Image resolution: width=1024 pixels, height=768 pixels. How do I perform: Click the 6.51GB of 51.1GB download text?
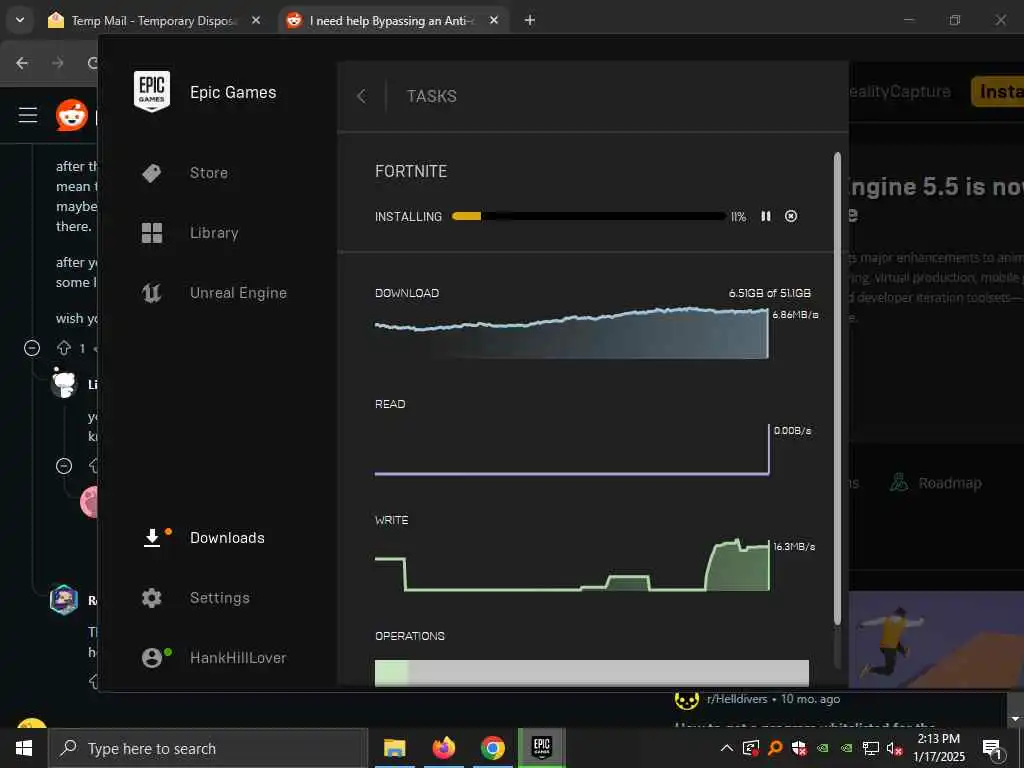770,293
